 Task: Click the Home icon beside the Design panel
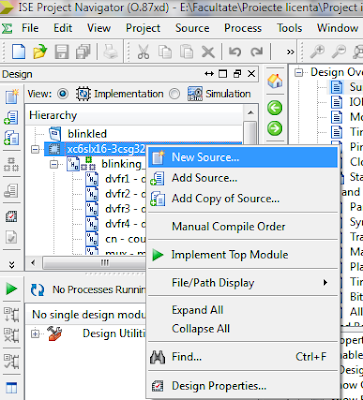coord(275,81)
